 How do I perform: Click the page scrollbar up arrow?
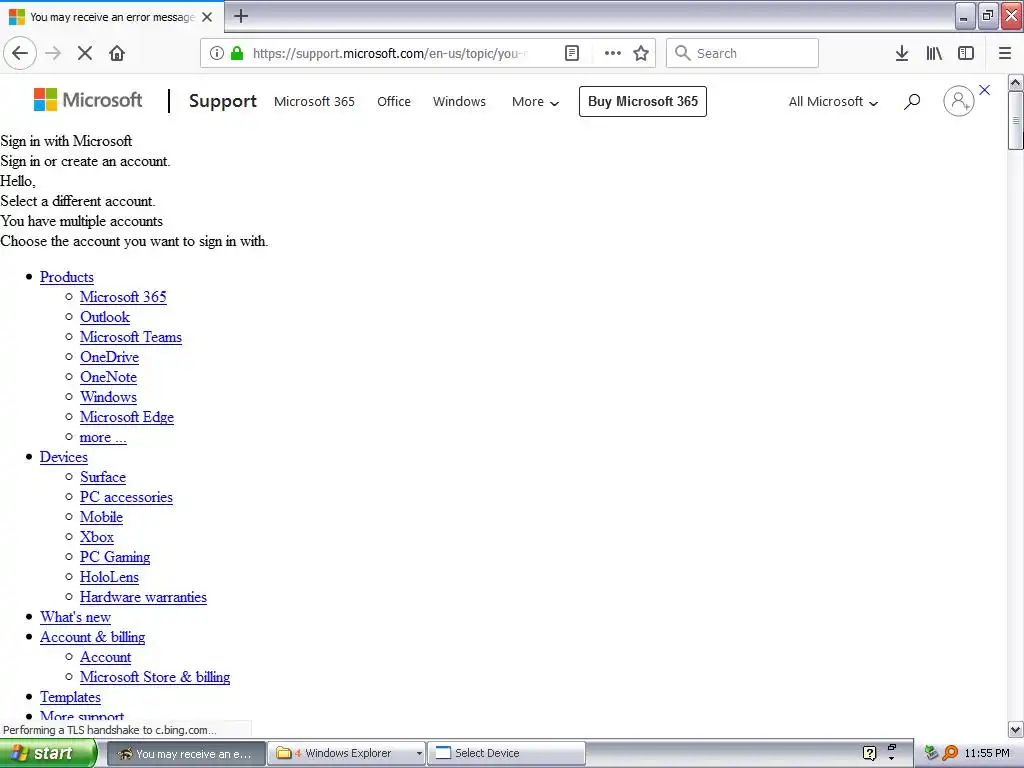[x=1015, y=83]
